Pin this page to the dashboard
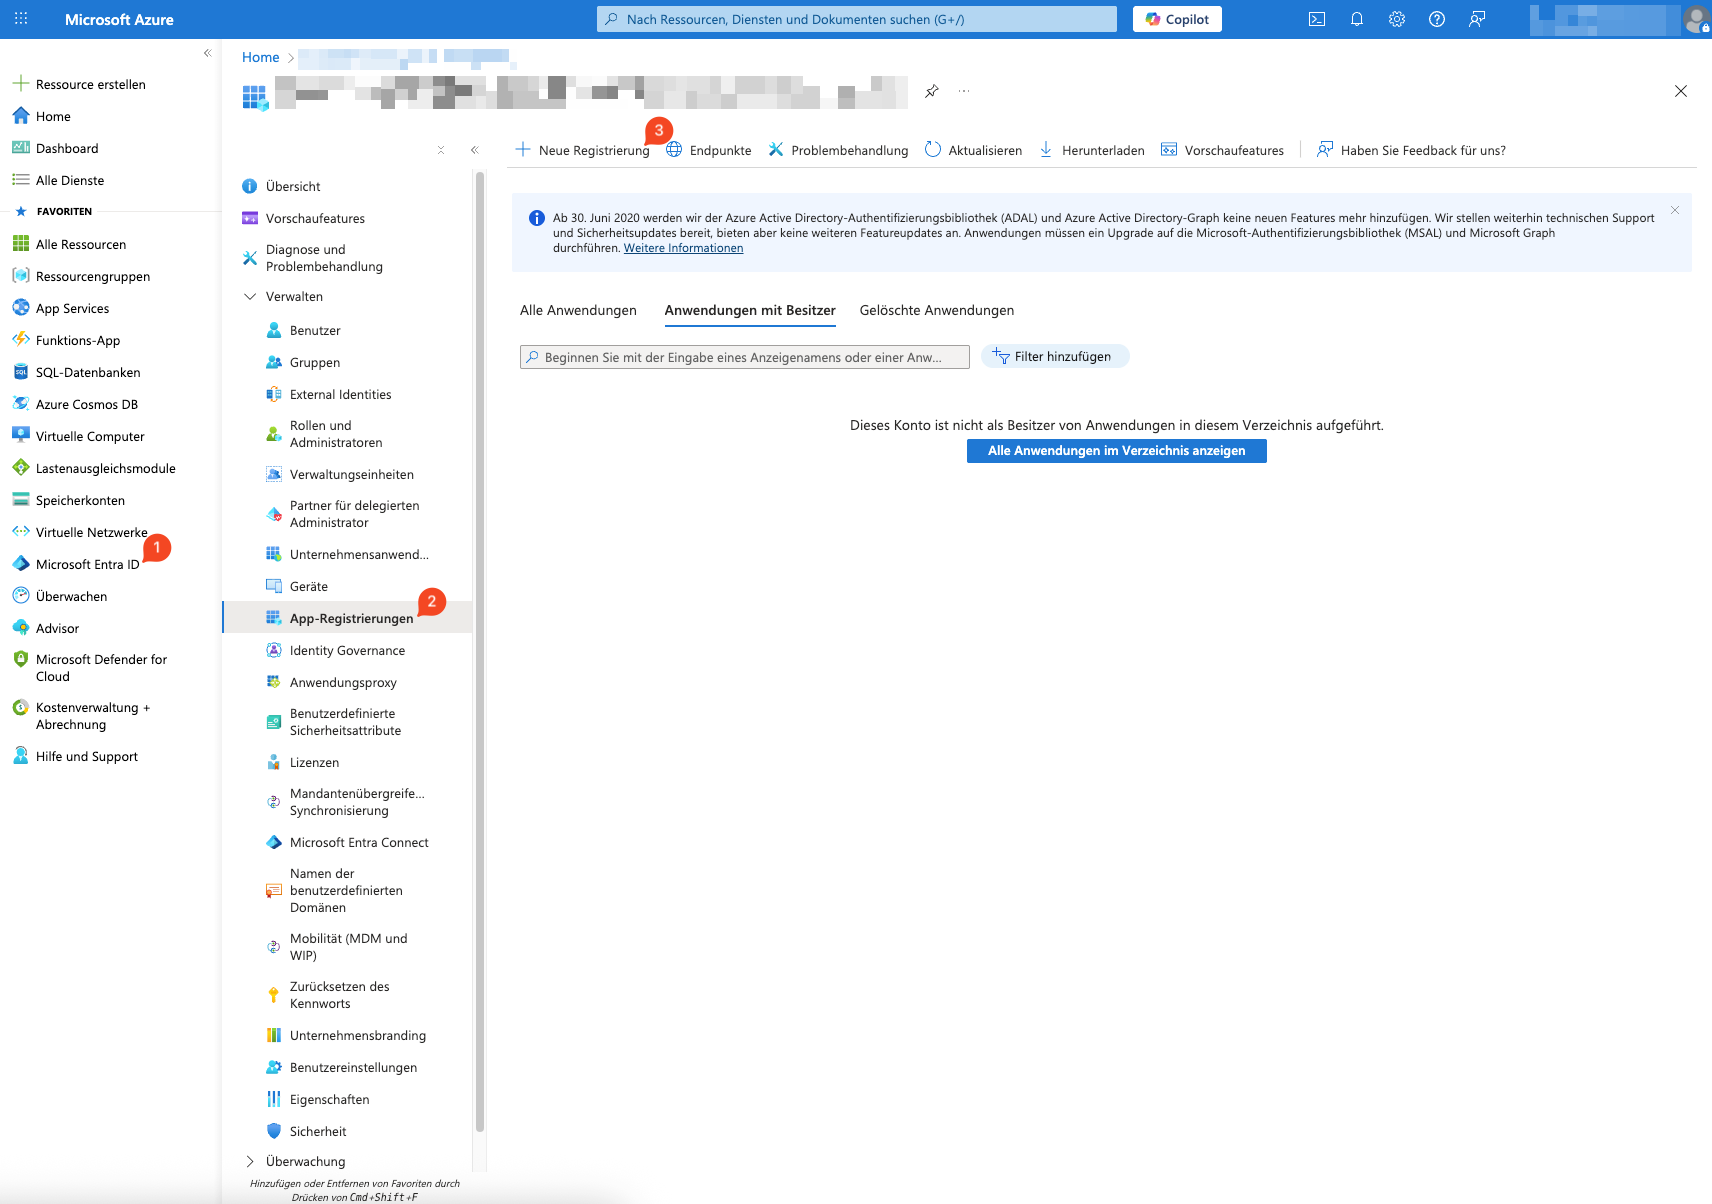The width and height of the screenshot is (1712, 1204). (x=931, y=91)
